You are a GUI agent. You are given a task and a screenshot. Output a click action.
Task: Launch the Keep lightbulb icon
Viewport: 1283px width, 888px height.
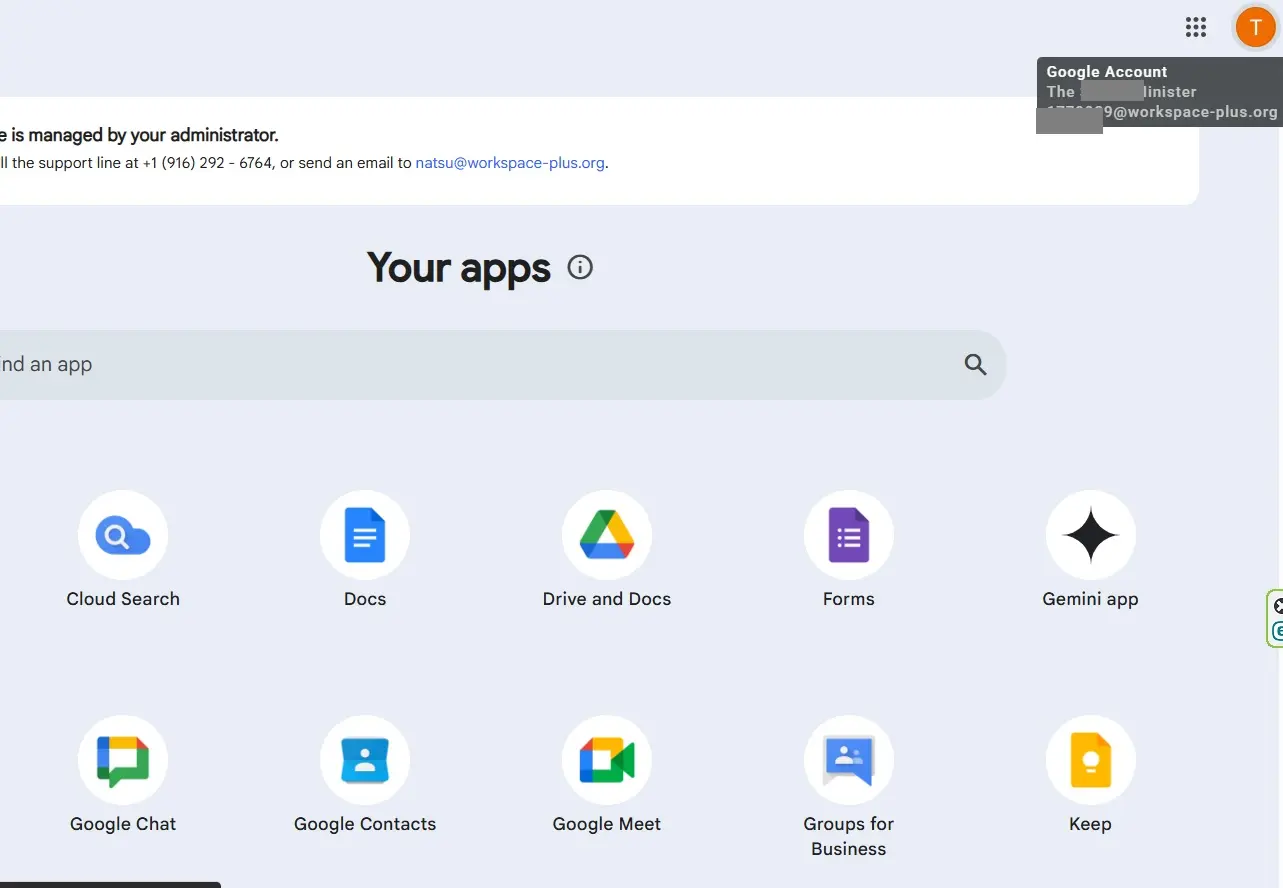point(1091,760)
